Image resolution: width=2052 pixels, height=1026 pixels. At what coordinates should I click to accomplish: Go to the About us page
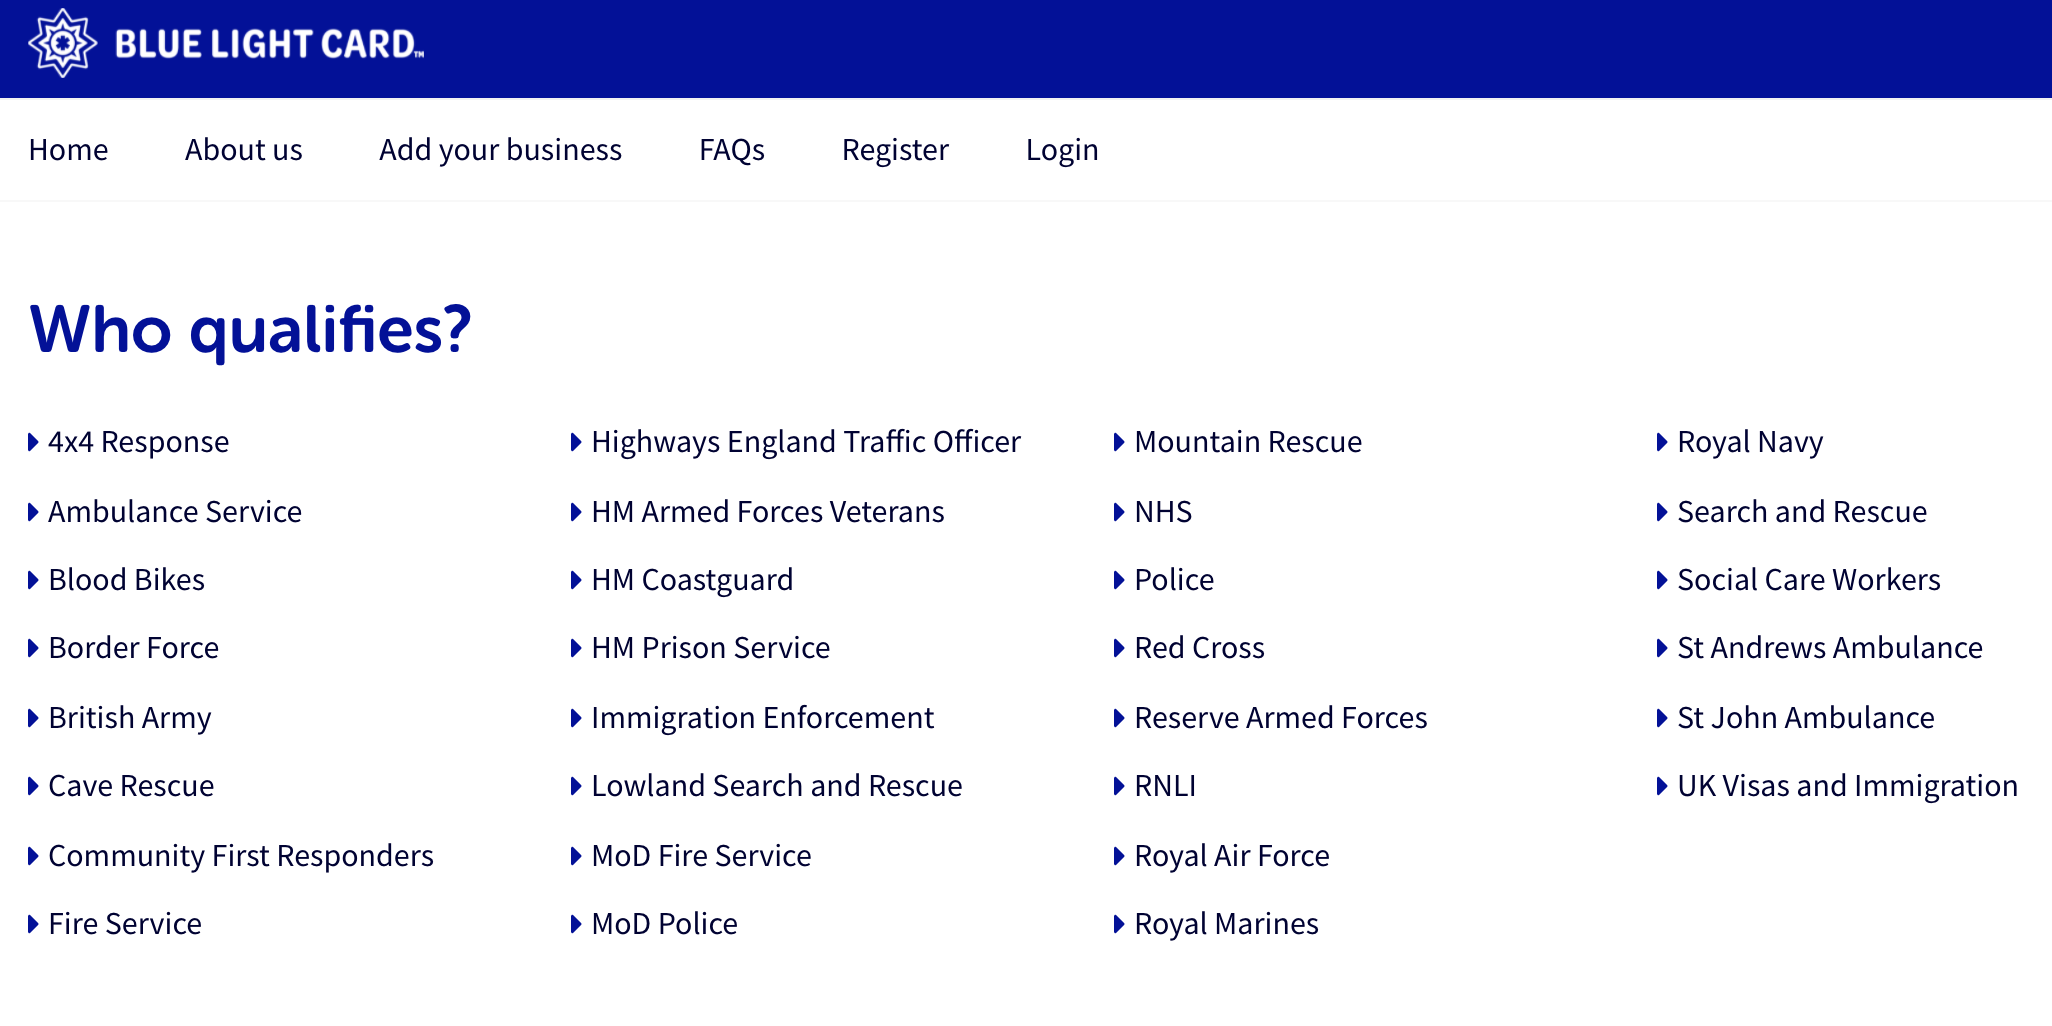click(x=243, y=150)
